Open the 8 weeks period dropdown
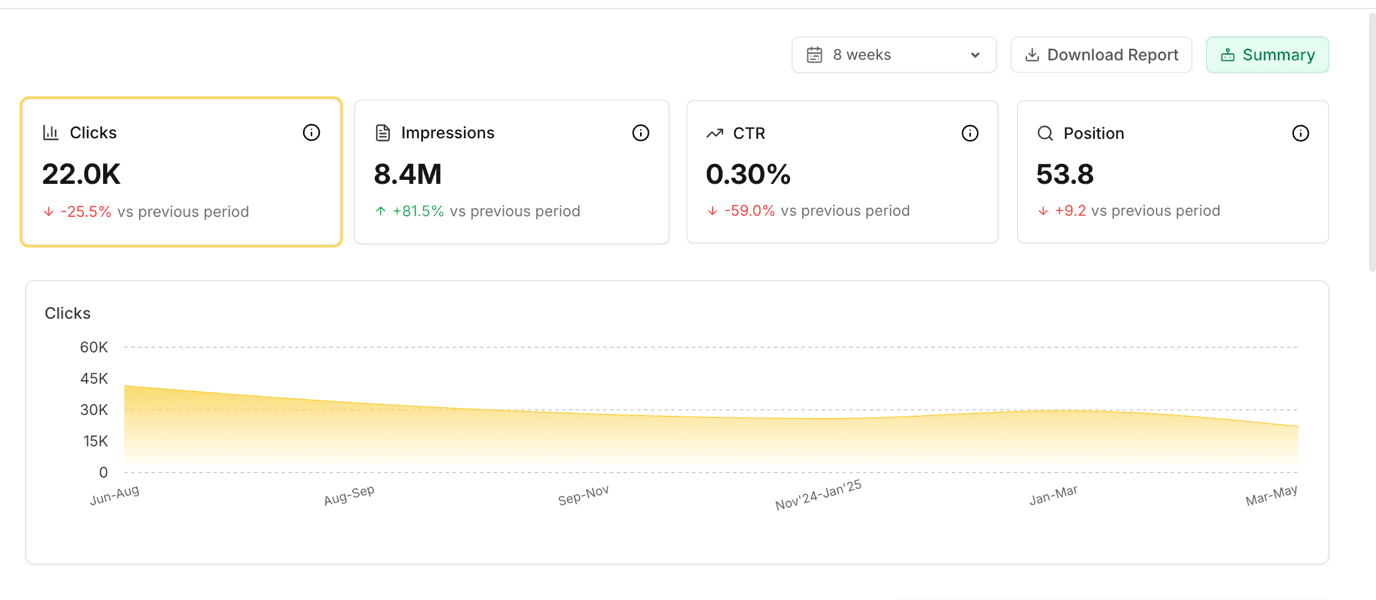 pos(893,55)
